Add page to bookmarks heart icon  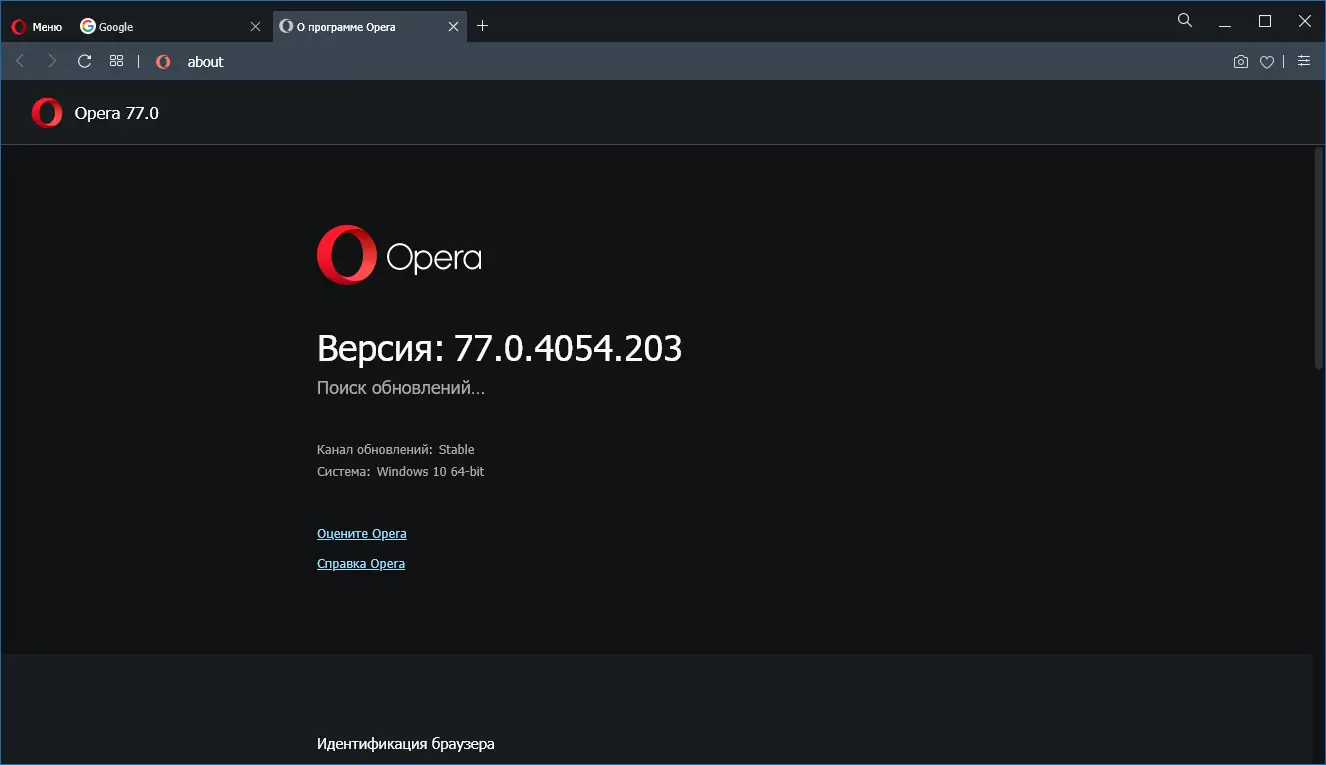[x=1267, y=62]
